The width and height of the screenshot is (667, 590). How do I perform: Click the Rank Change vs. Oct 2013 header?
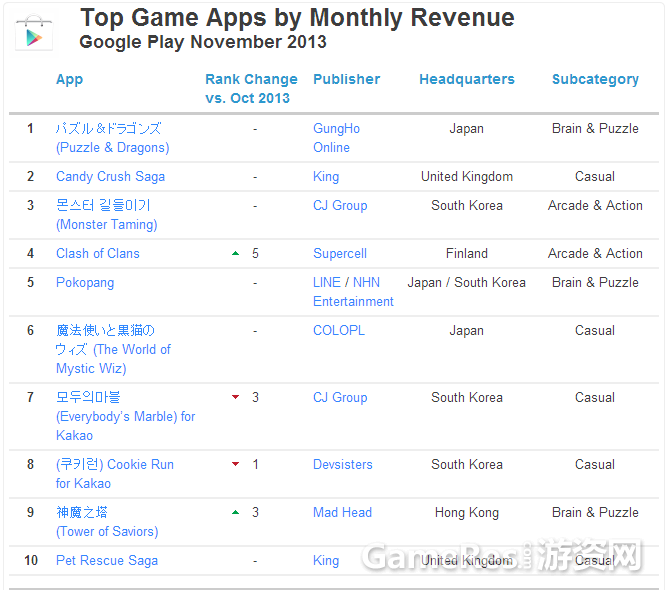[251, 88]
